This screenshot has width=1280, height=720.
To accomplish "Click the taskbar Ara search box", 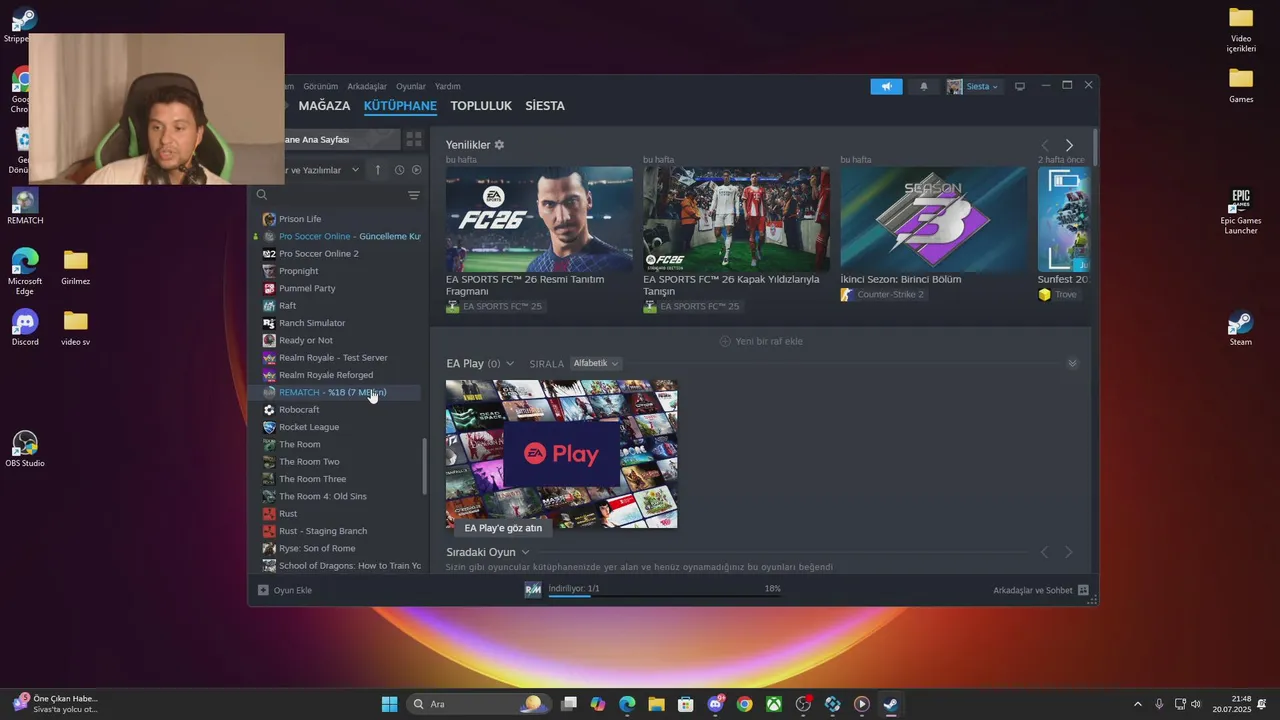I will point(478,704).
